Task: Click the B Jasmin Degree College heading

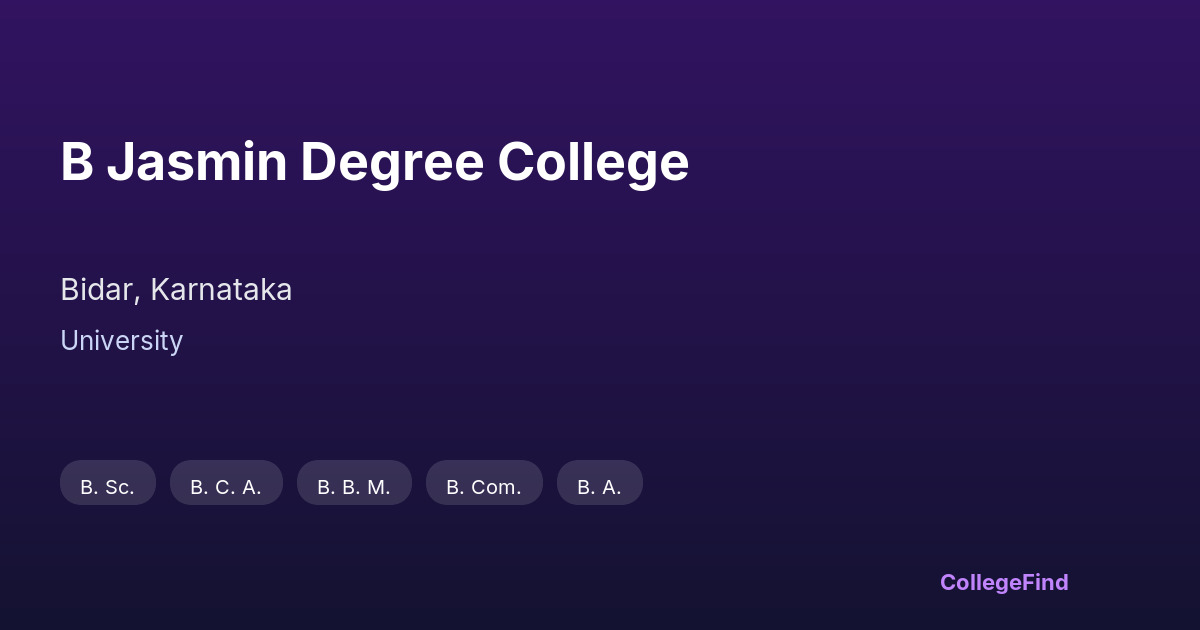Action: pyautogui.click(x=374, y=162)
